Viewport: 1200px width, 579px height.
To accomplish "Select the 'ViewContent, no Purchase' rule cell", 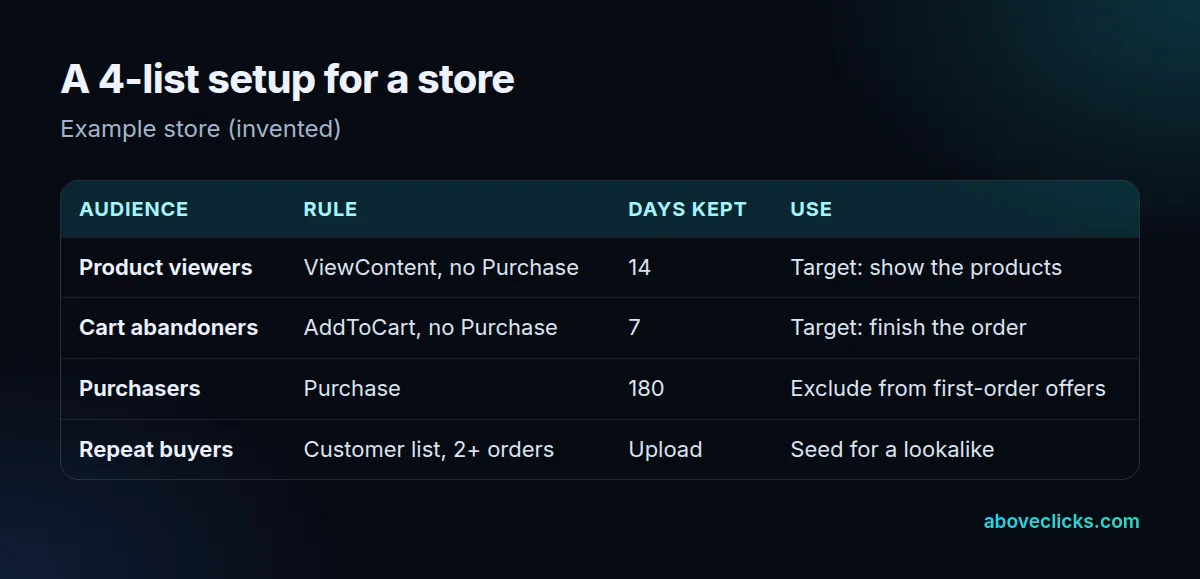I will point(441,268).
